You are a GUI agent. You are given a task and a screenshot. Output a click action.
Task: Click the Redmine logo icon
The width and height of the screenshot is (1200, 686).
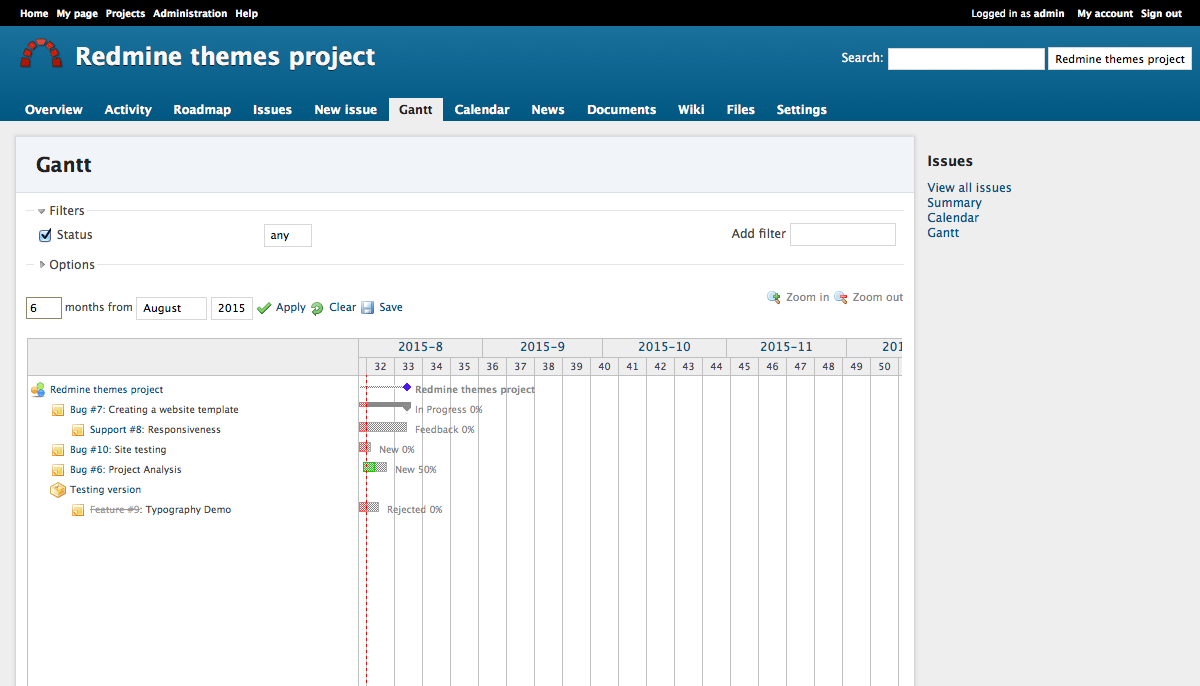pyautogui.click(x=41, y=55)
